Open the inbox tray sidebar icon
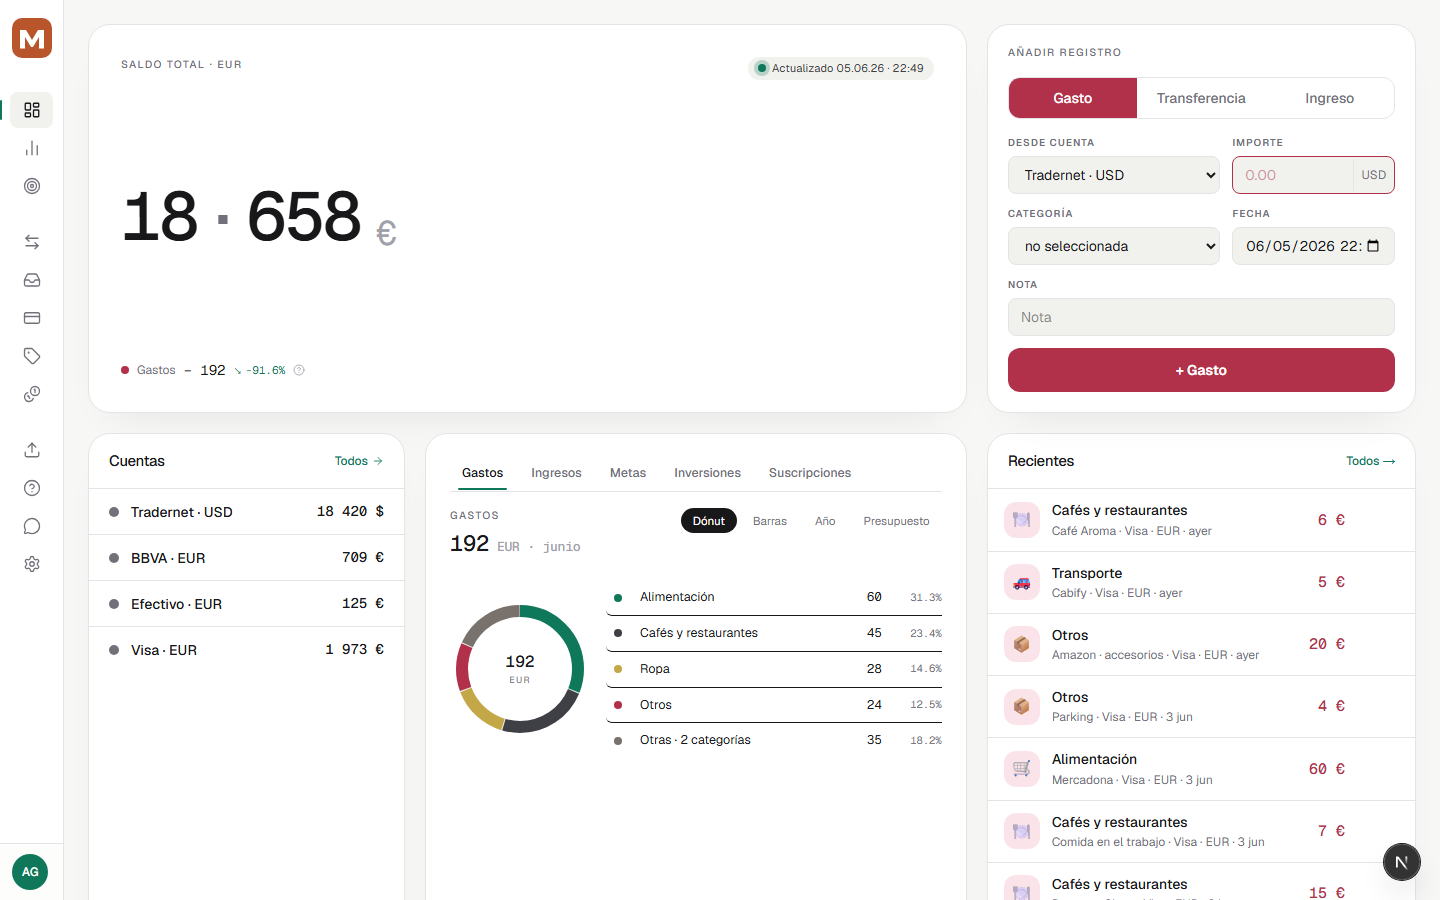The height and width of the screenshot is (900, 1440). [32, 280]
